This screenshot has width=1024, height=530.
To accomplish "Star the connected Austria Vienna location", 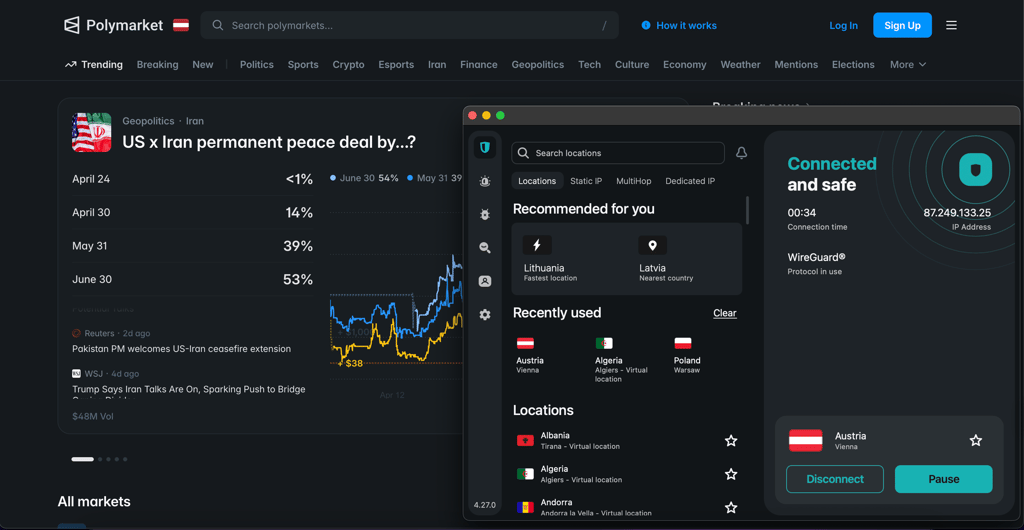I will coord(976,441).
